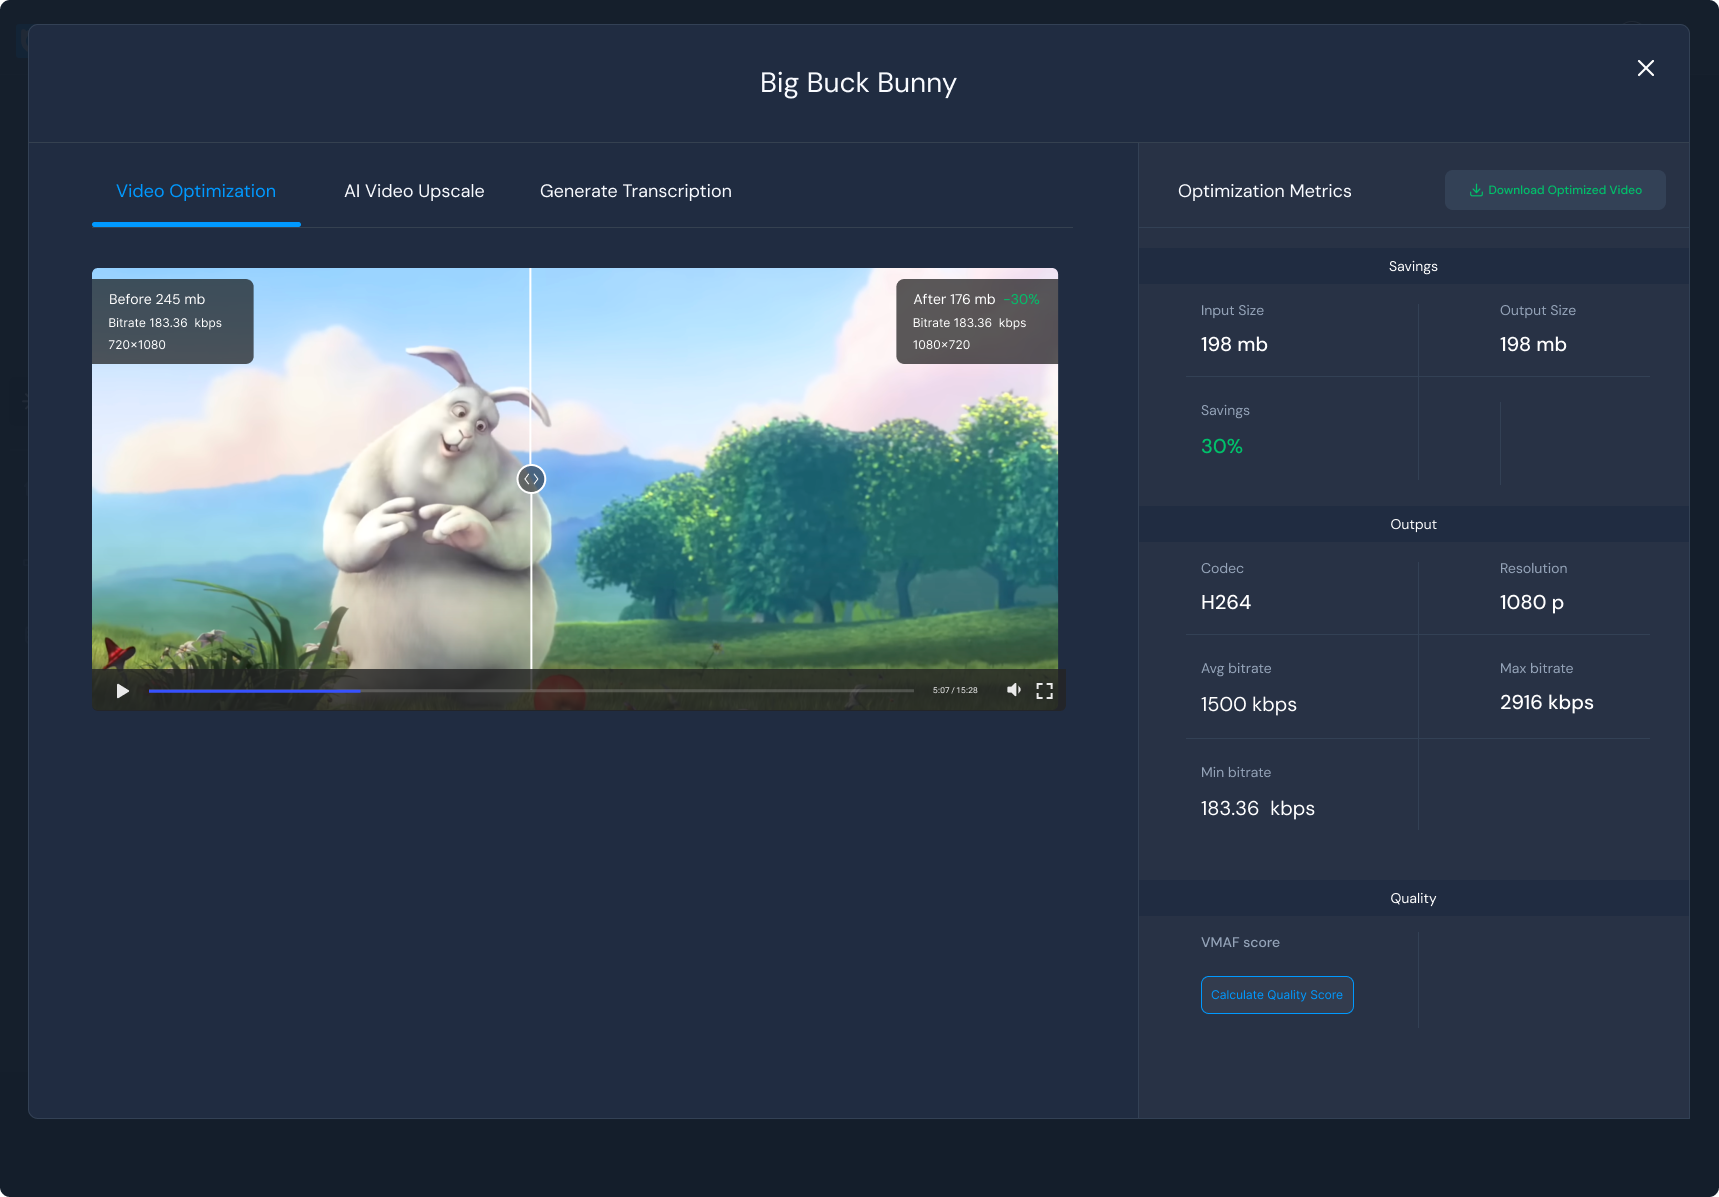Open the AI Video Upscale tab

pyautogui.click(x=414, y=191)
